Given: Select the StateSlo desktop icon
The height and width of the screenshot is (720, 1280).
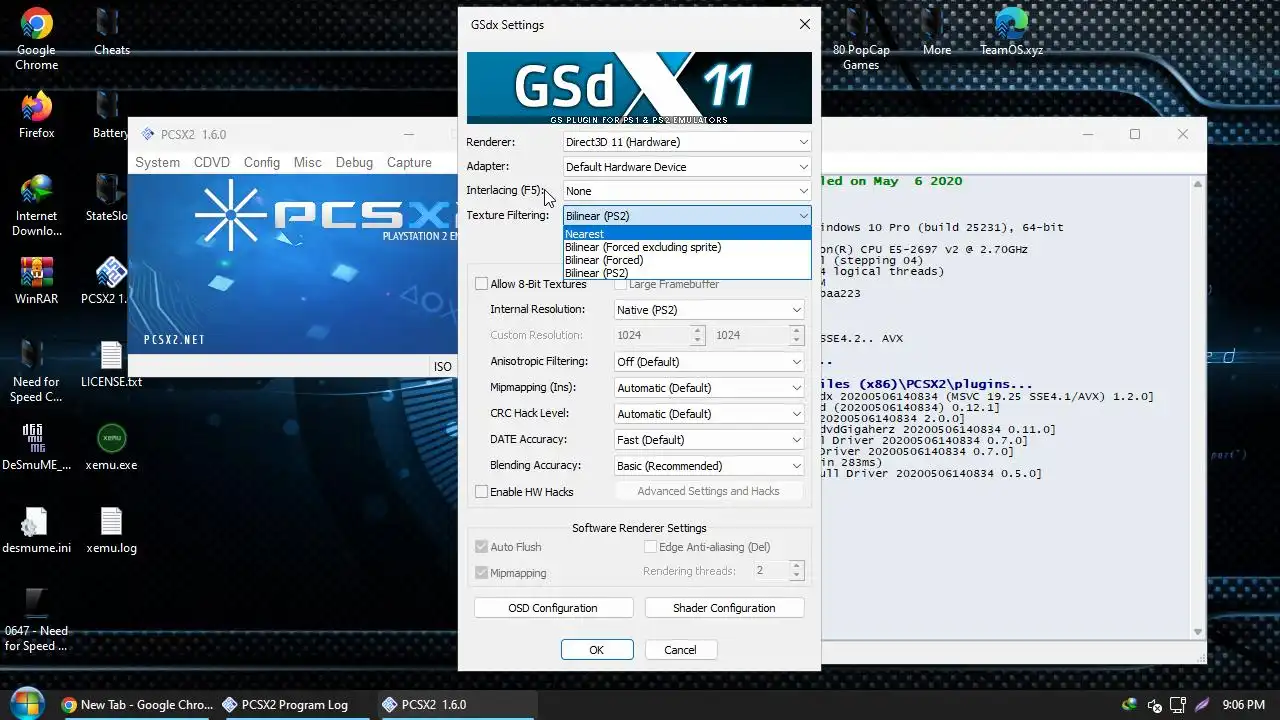Looking at the screenshot, I should [107, 198].
